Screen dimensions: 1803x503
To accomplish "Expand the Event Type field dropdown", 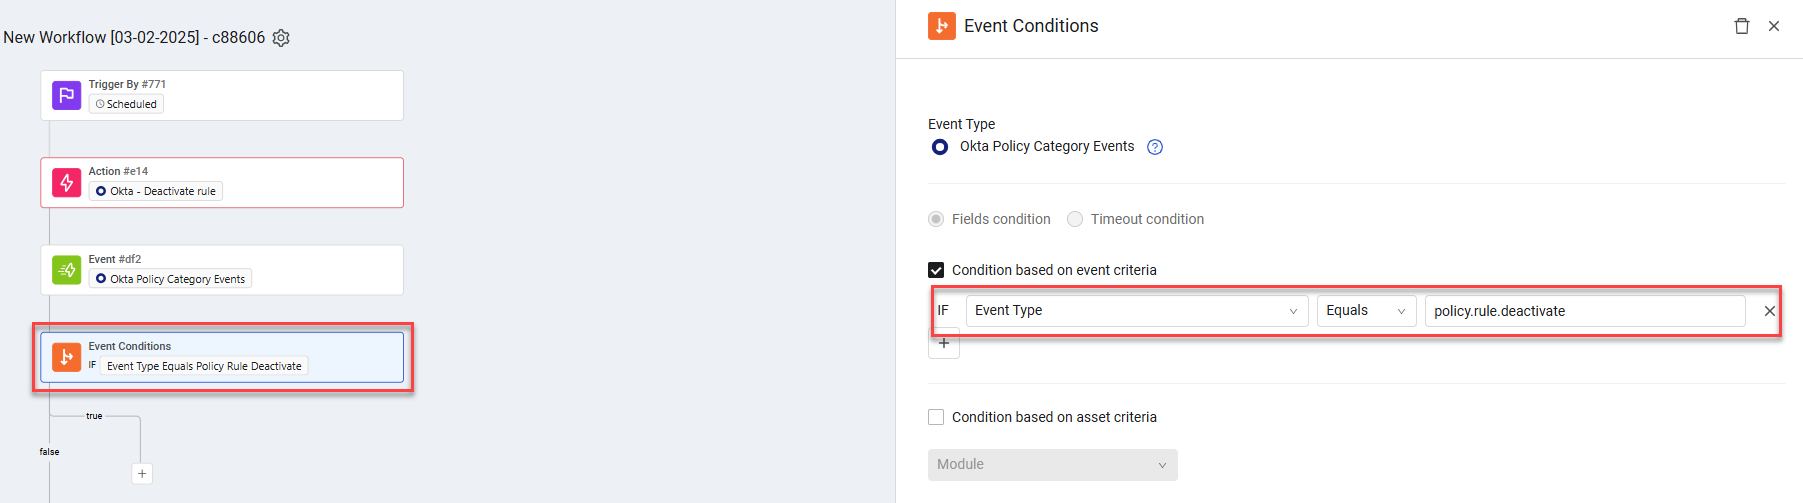I will coord(1136,311).
